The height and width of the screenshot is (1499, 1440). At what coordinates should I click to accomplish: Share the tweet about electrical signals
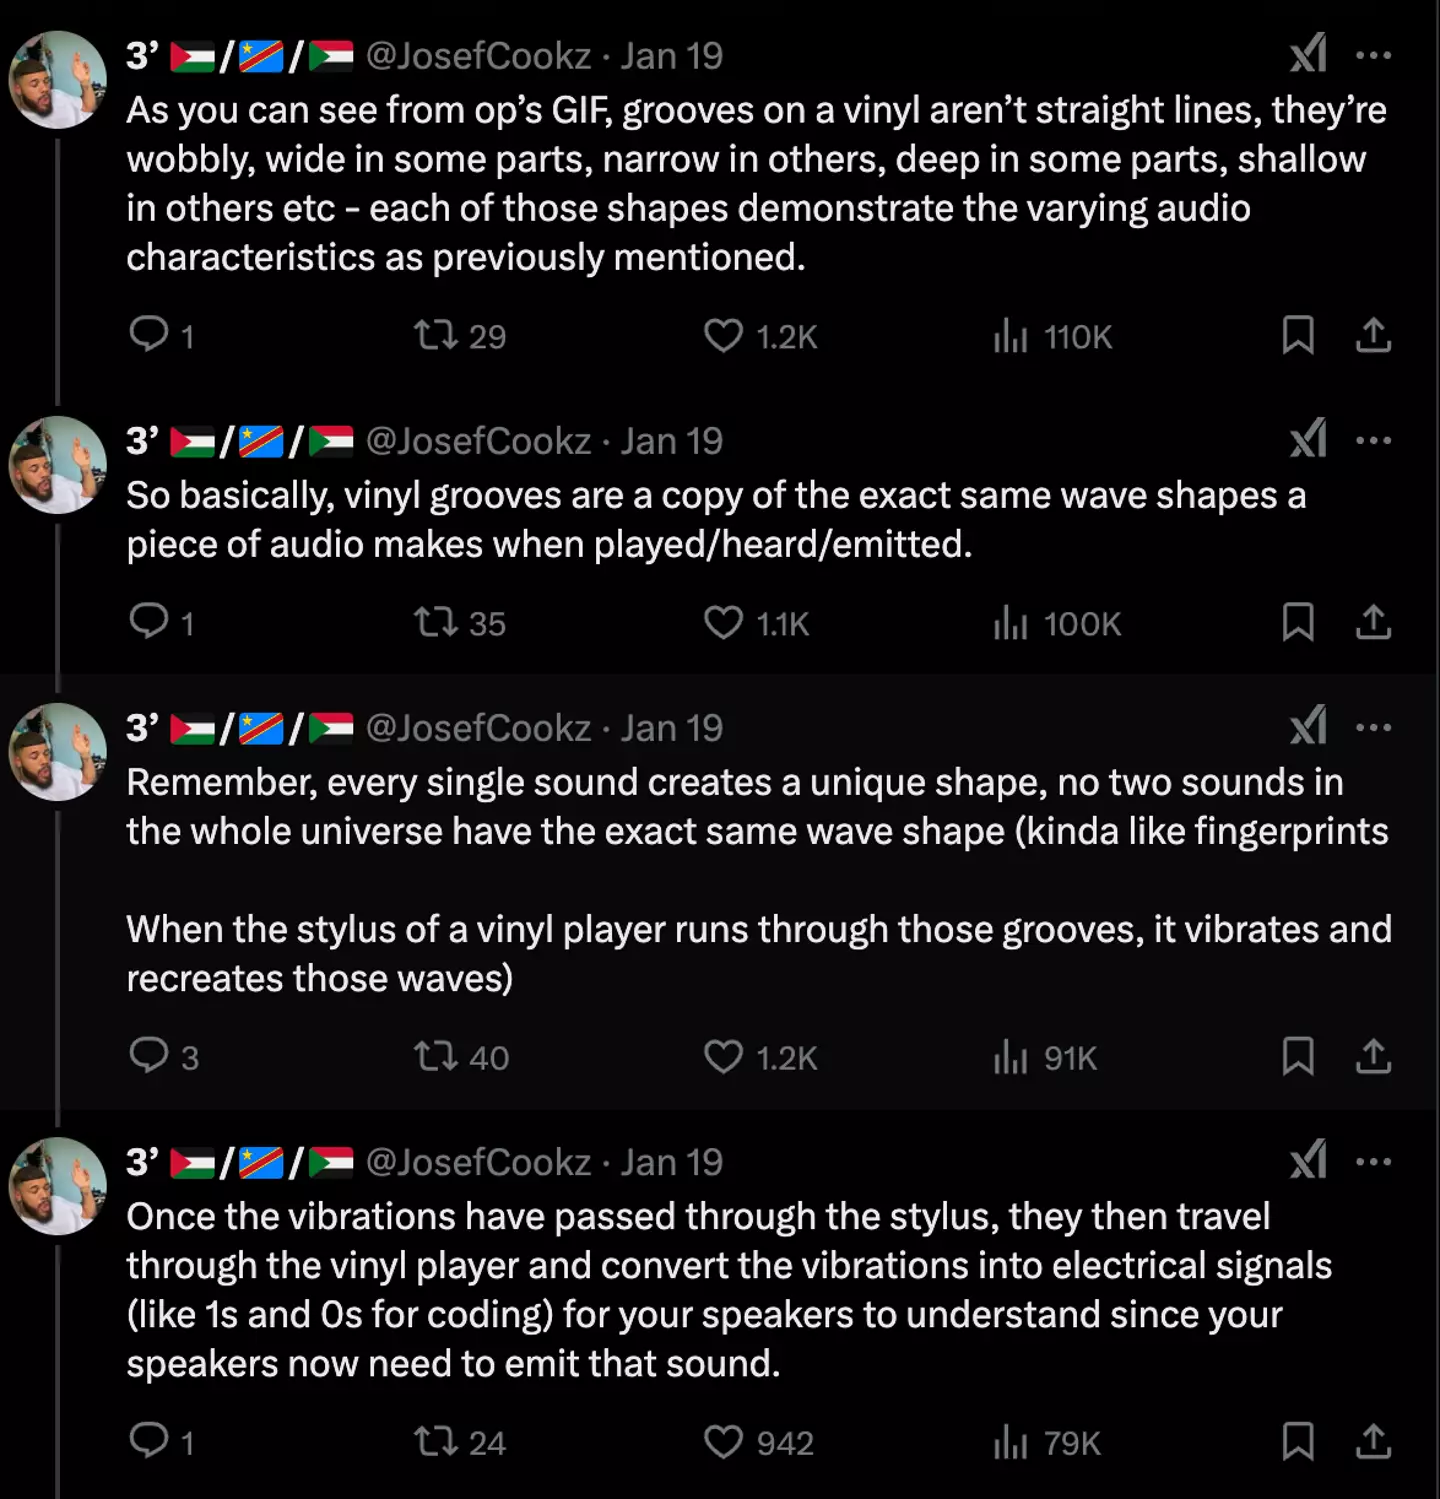click(1373, 1442)
